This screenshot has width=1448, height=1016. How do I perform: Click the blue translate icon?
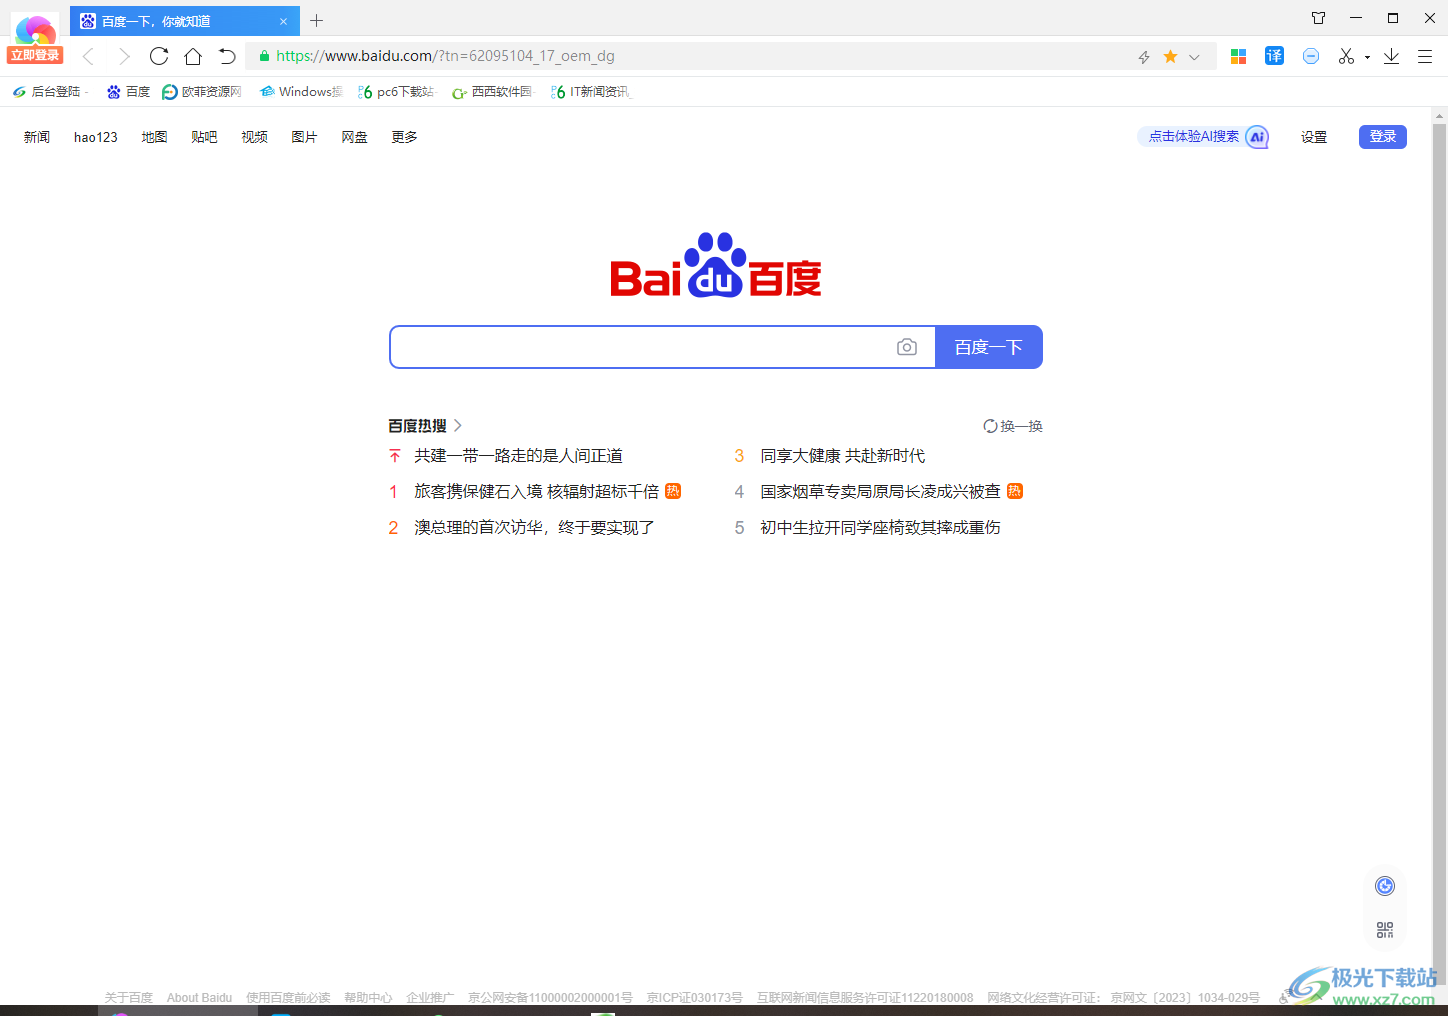(x=1274, y=56)
